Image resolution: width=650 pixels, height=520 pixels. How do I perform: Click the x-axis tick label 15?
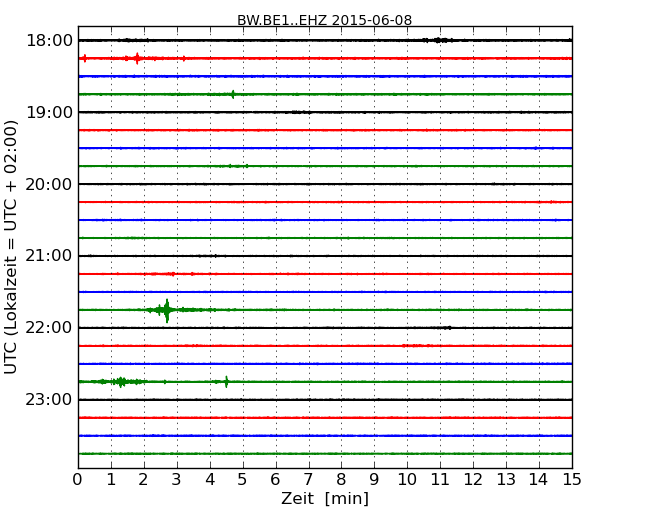point(572,480)
